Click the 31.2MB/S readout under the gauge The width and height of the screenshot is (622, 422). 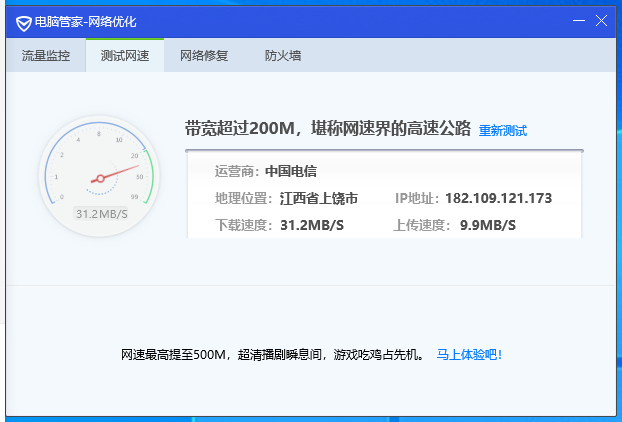(102, 214)
